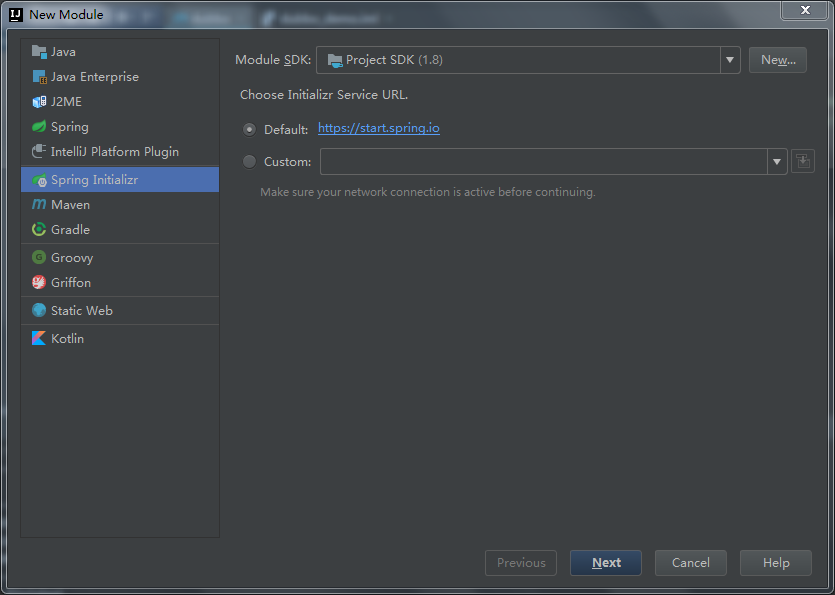The image size is (835, 595).
Task: Click the IntelliJ Platform Plugin icon
Action: pos(39,152)
